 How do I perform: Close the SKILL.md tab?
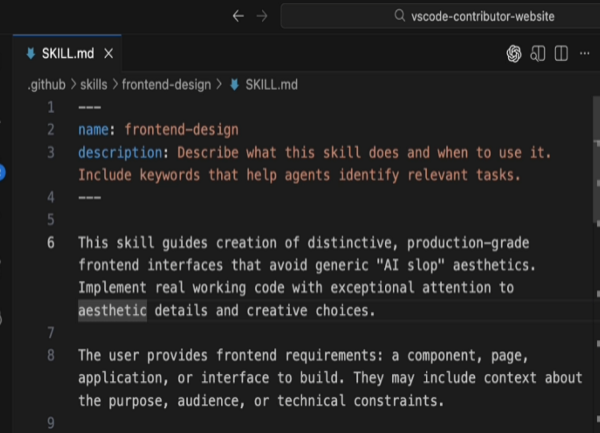(x=109, y=54)
